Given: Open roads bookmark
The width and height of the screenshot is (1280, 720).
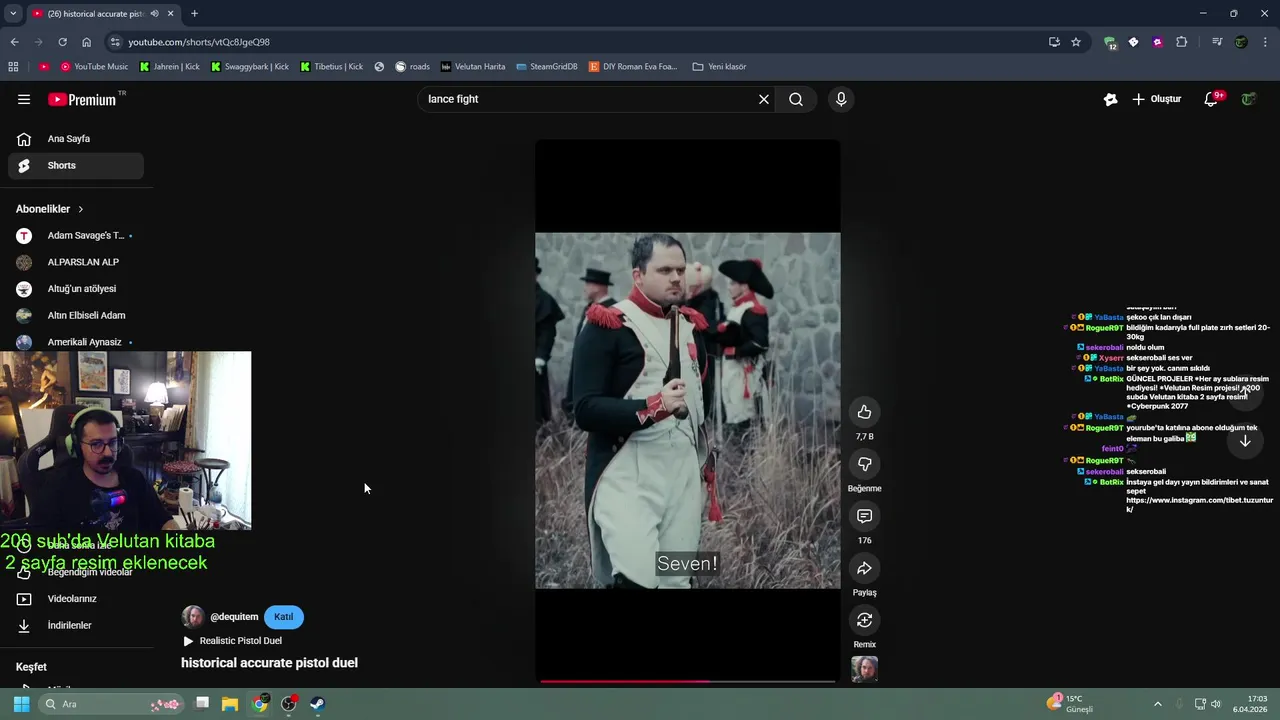Looking at the screenshot, I should tap(412, 67).
